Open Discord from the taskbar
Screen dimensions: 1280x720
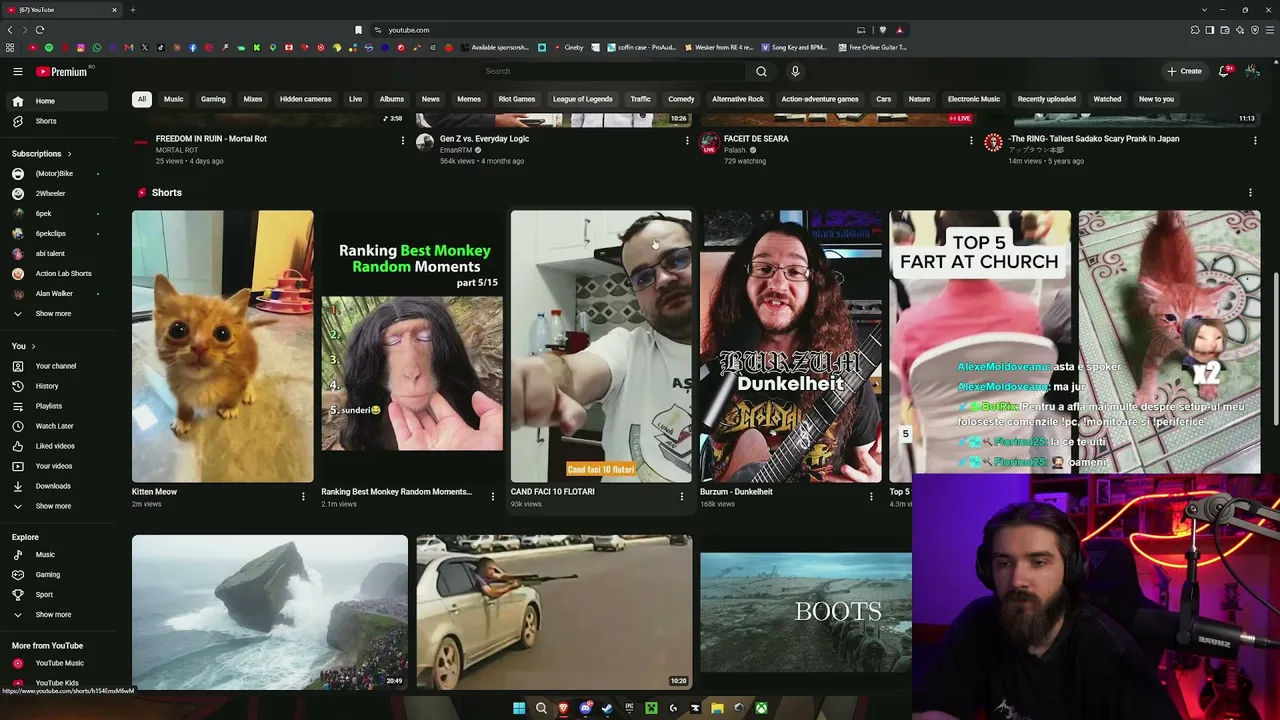(x=585, y=708)
